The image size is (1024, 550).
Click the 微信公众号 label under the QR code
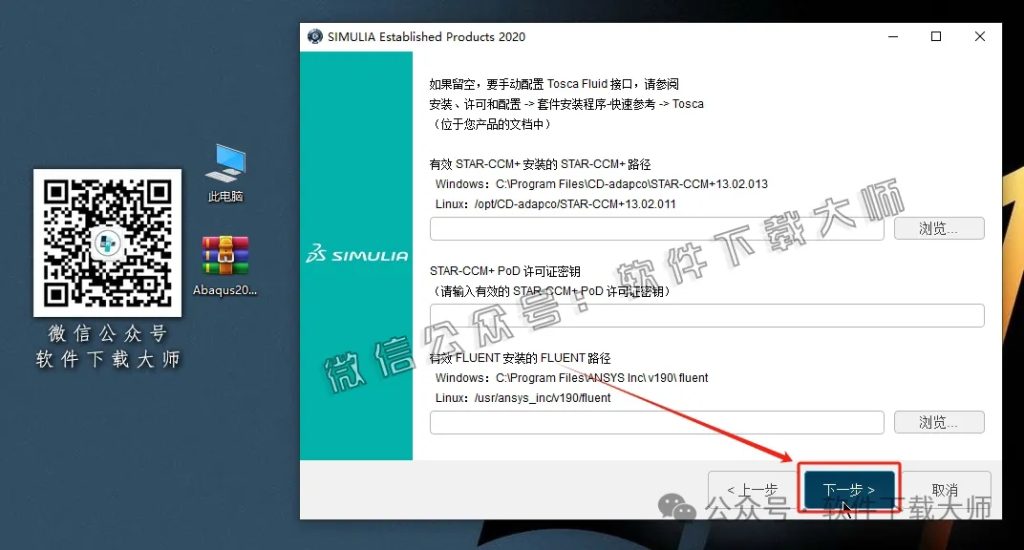point(108,334)
